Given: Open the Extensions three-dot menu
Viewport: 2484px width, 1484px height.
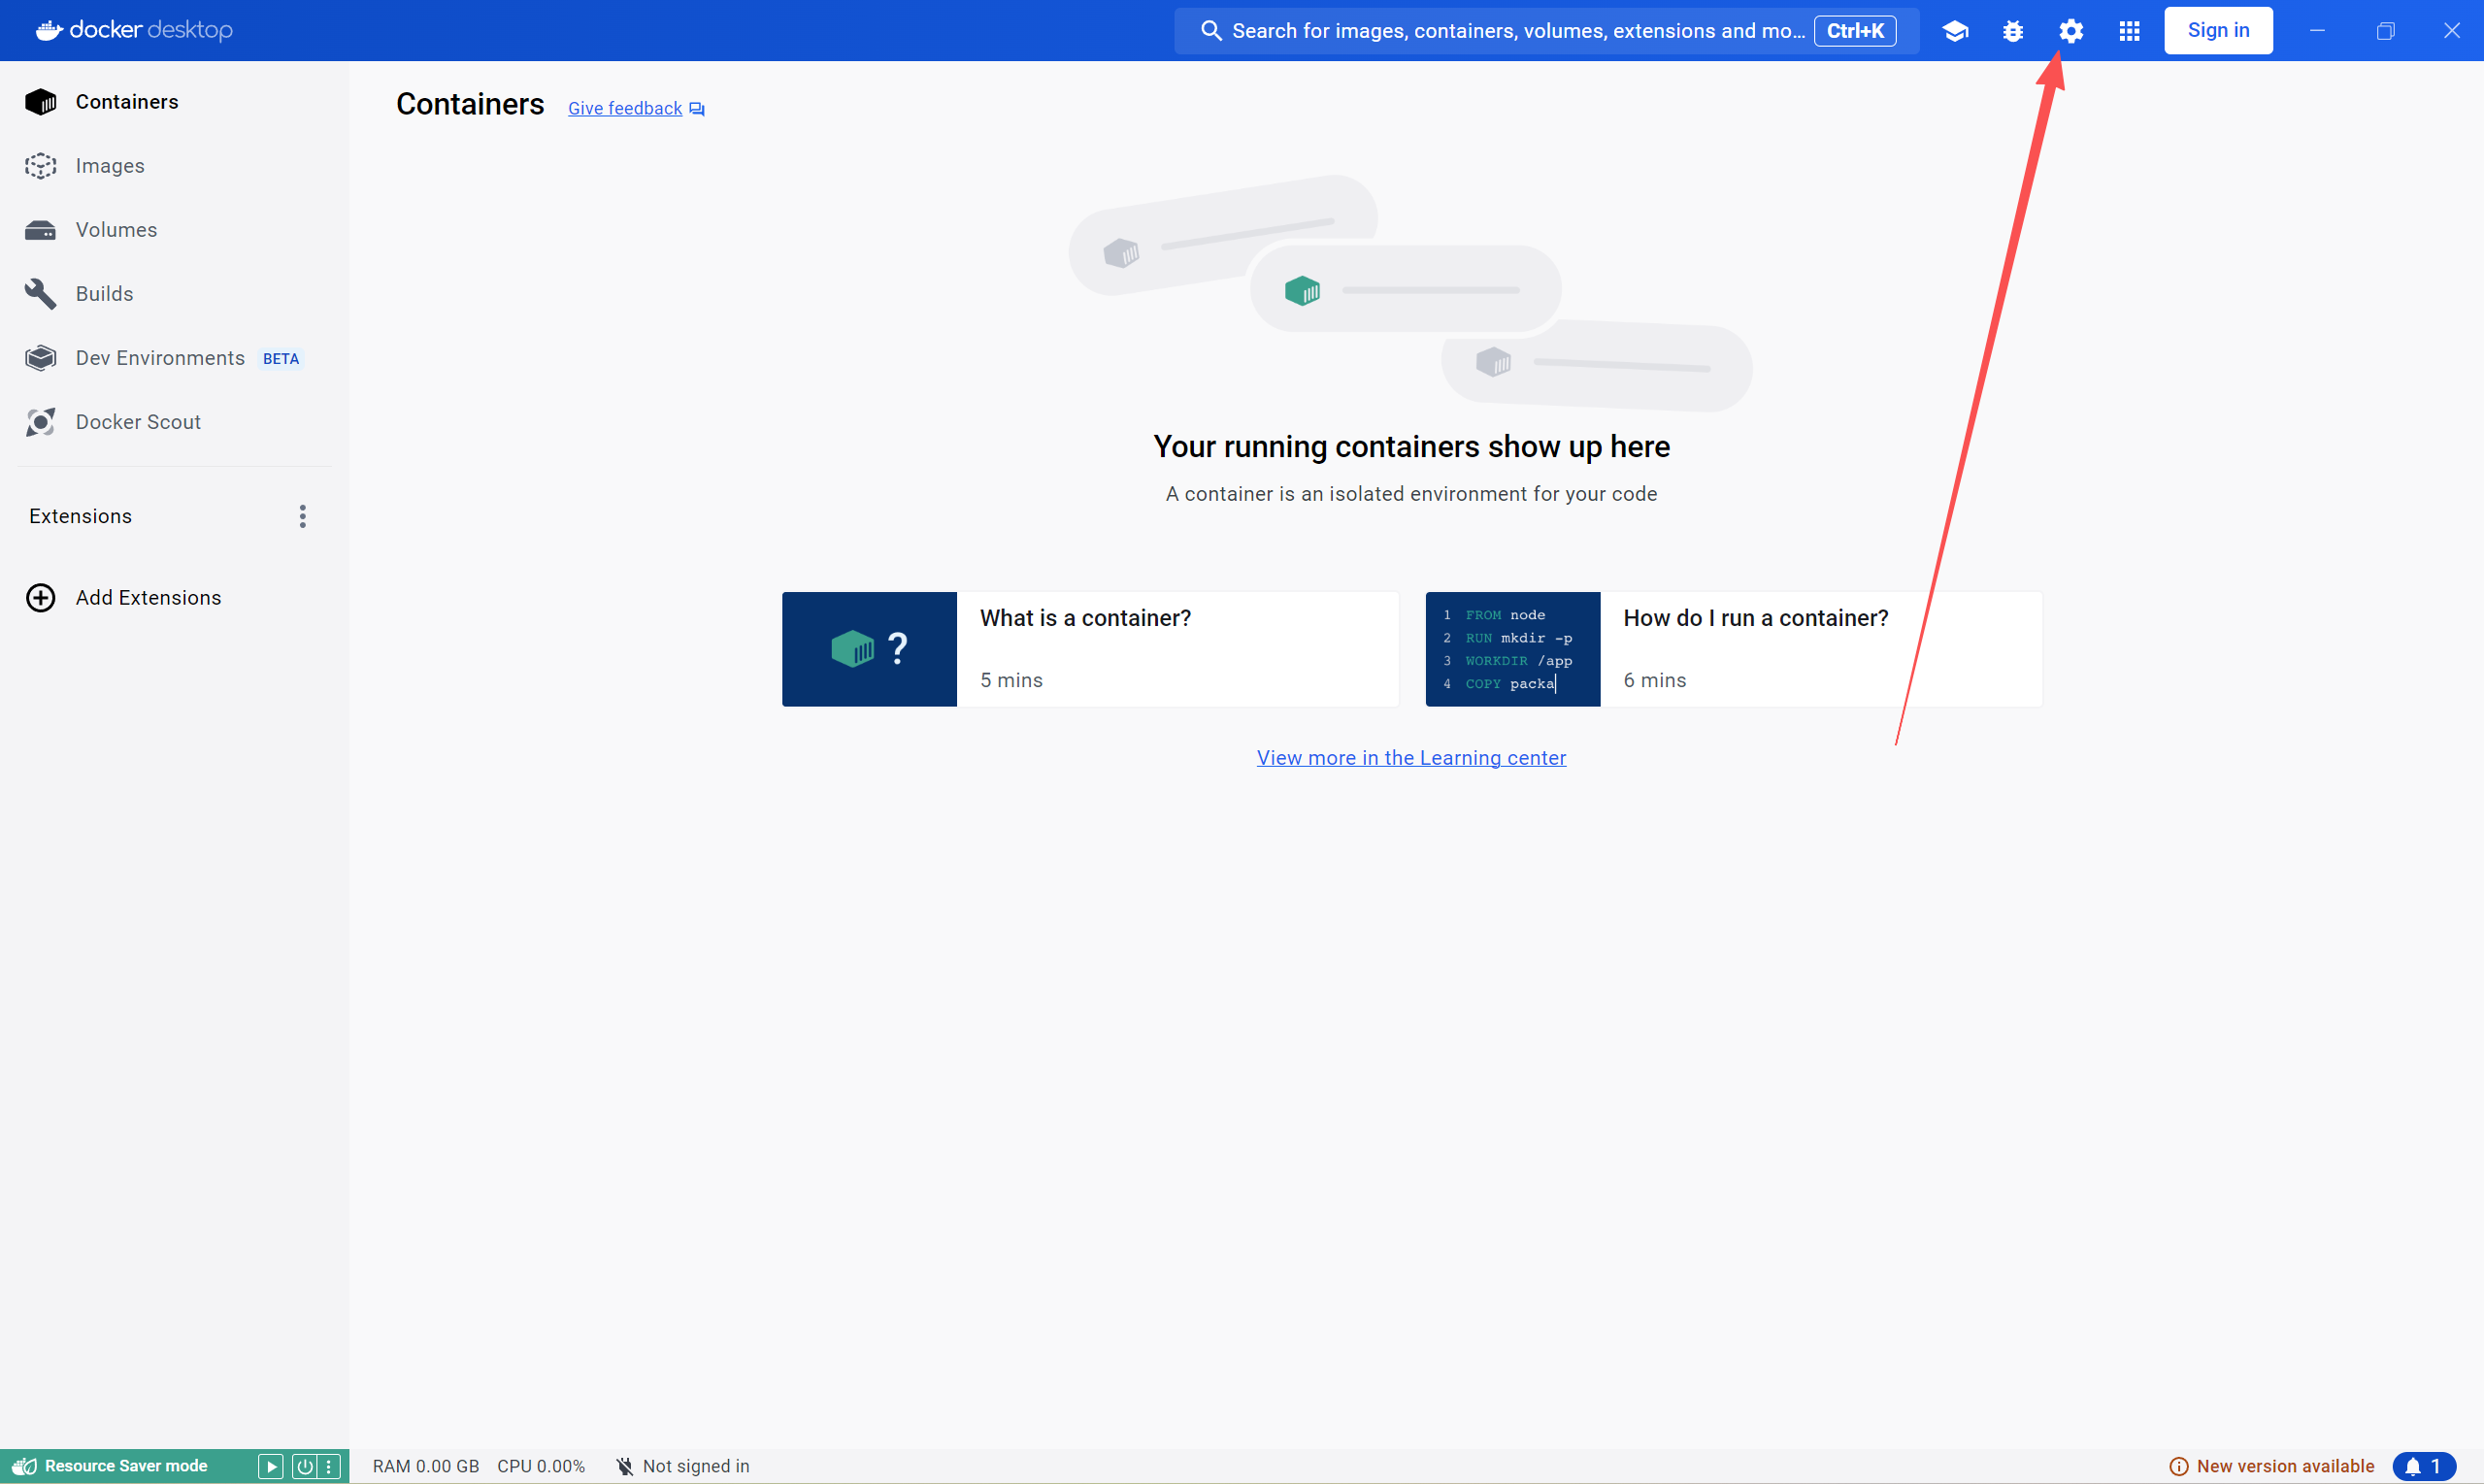Looking at the screenshot, I should coord(302,516).
